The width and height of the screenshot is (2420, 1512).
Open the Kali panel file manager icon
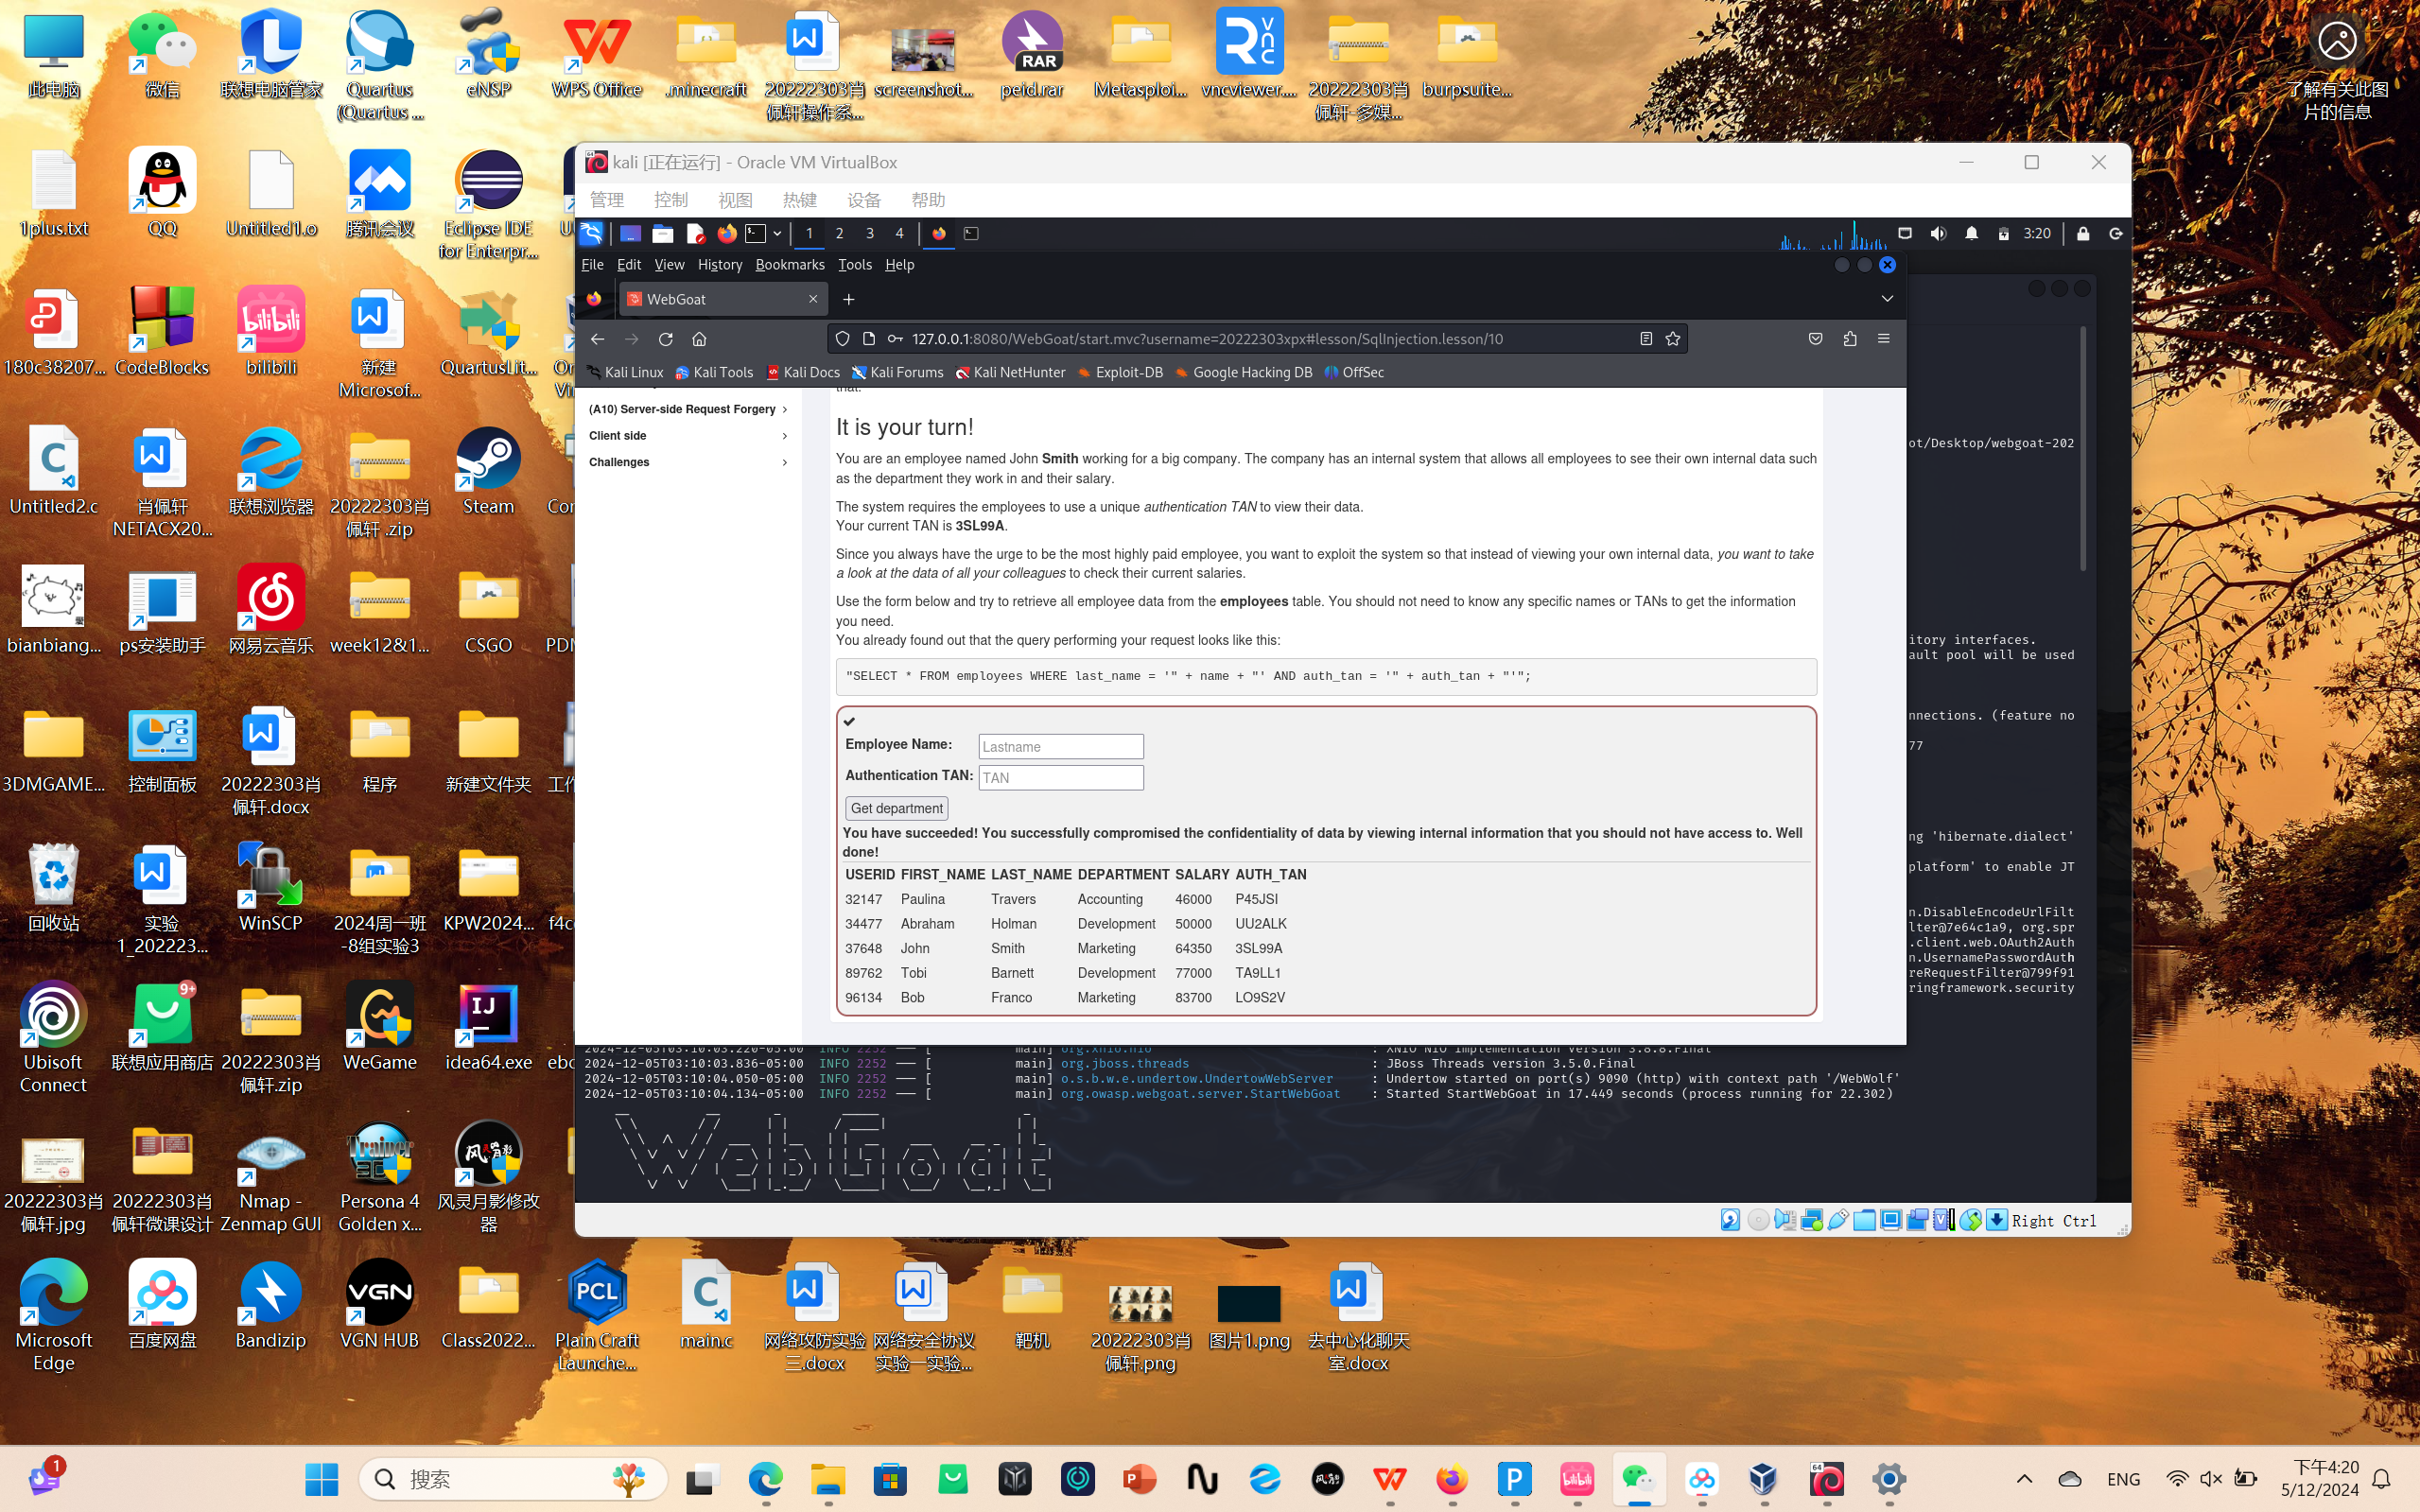coord(662,233)
